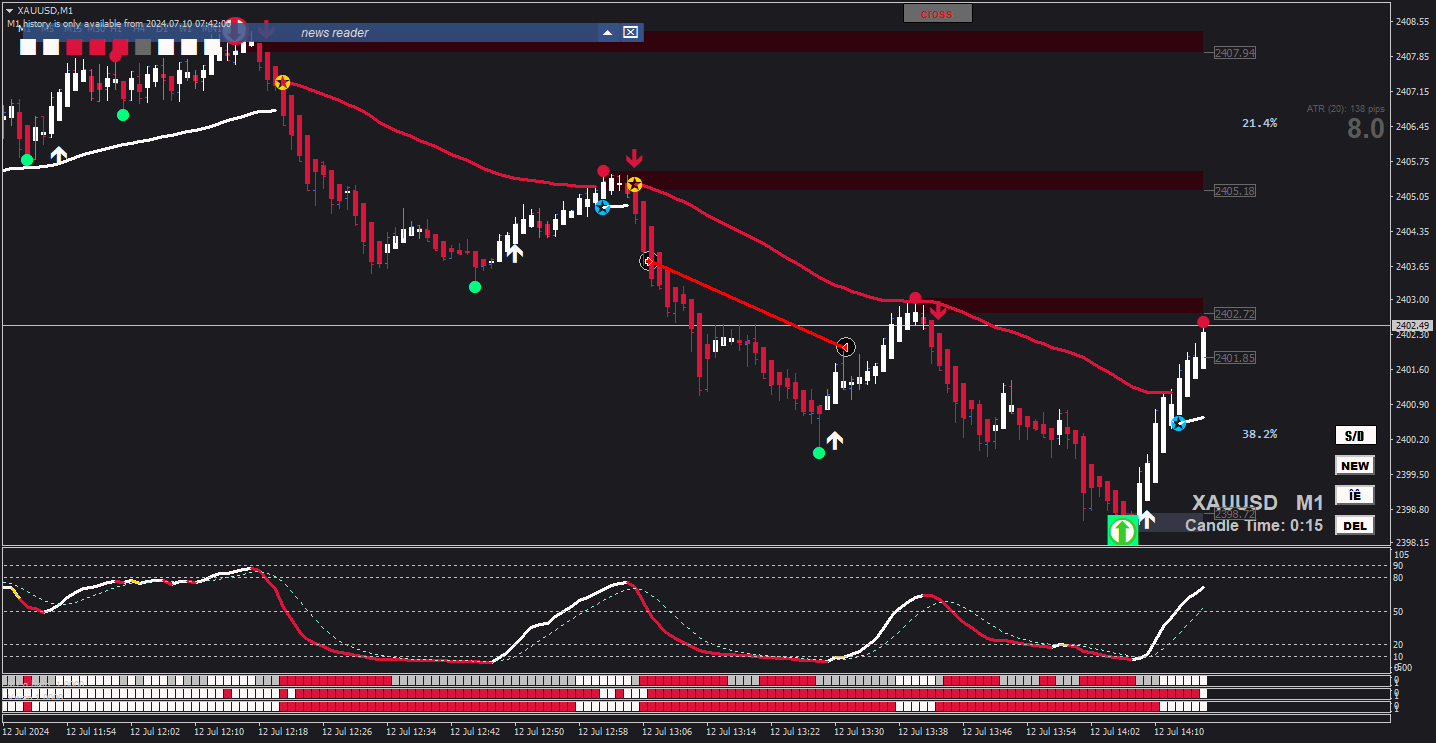This screenshot has width=1436, height=743.
Task: Select the M1 timeframe white square
Action: coord(28,47)
